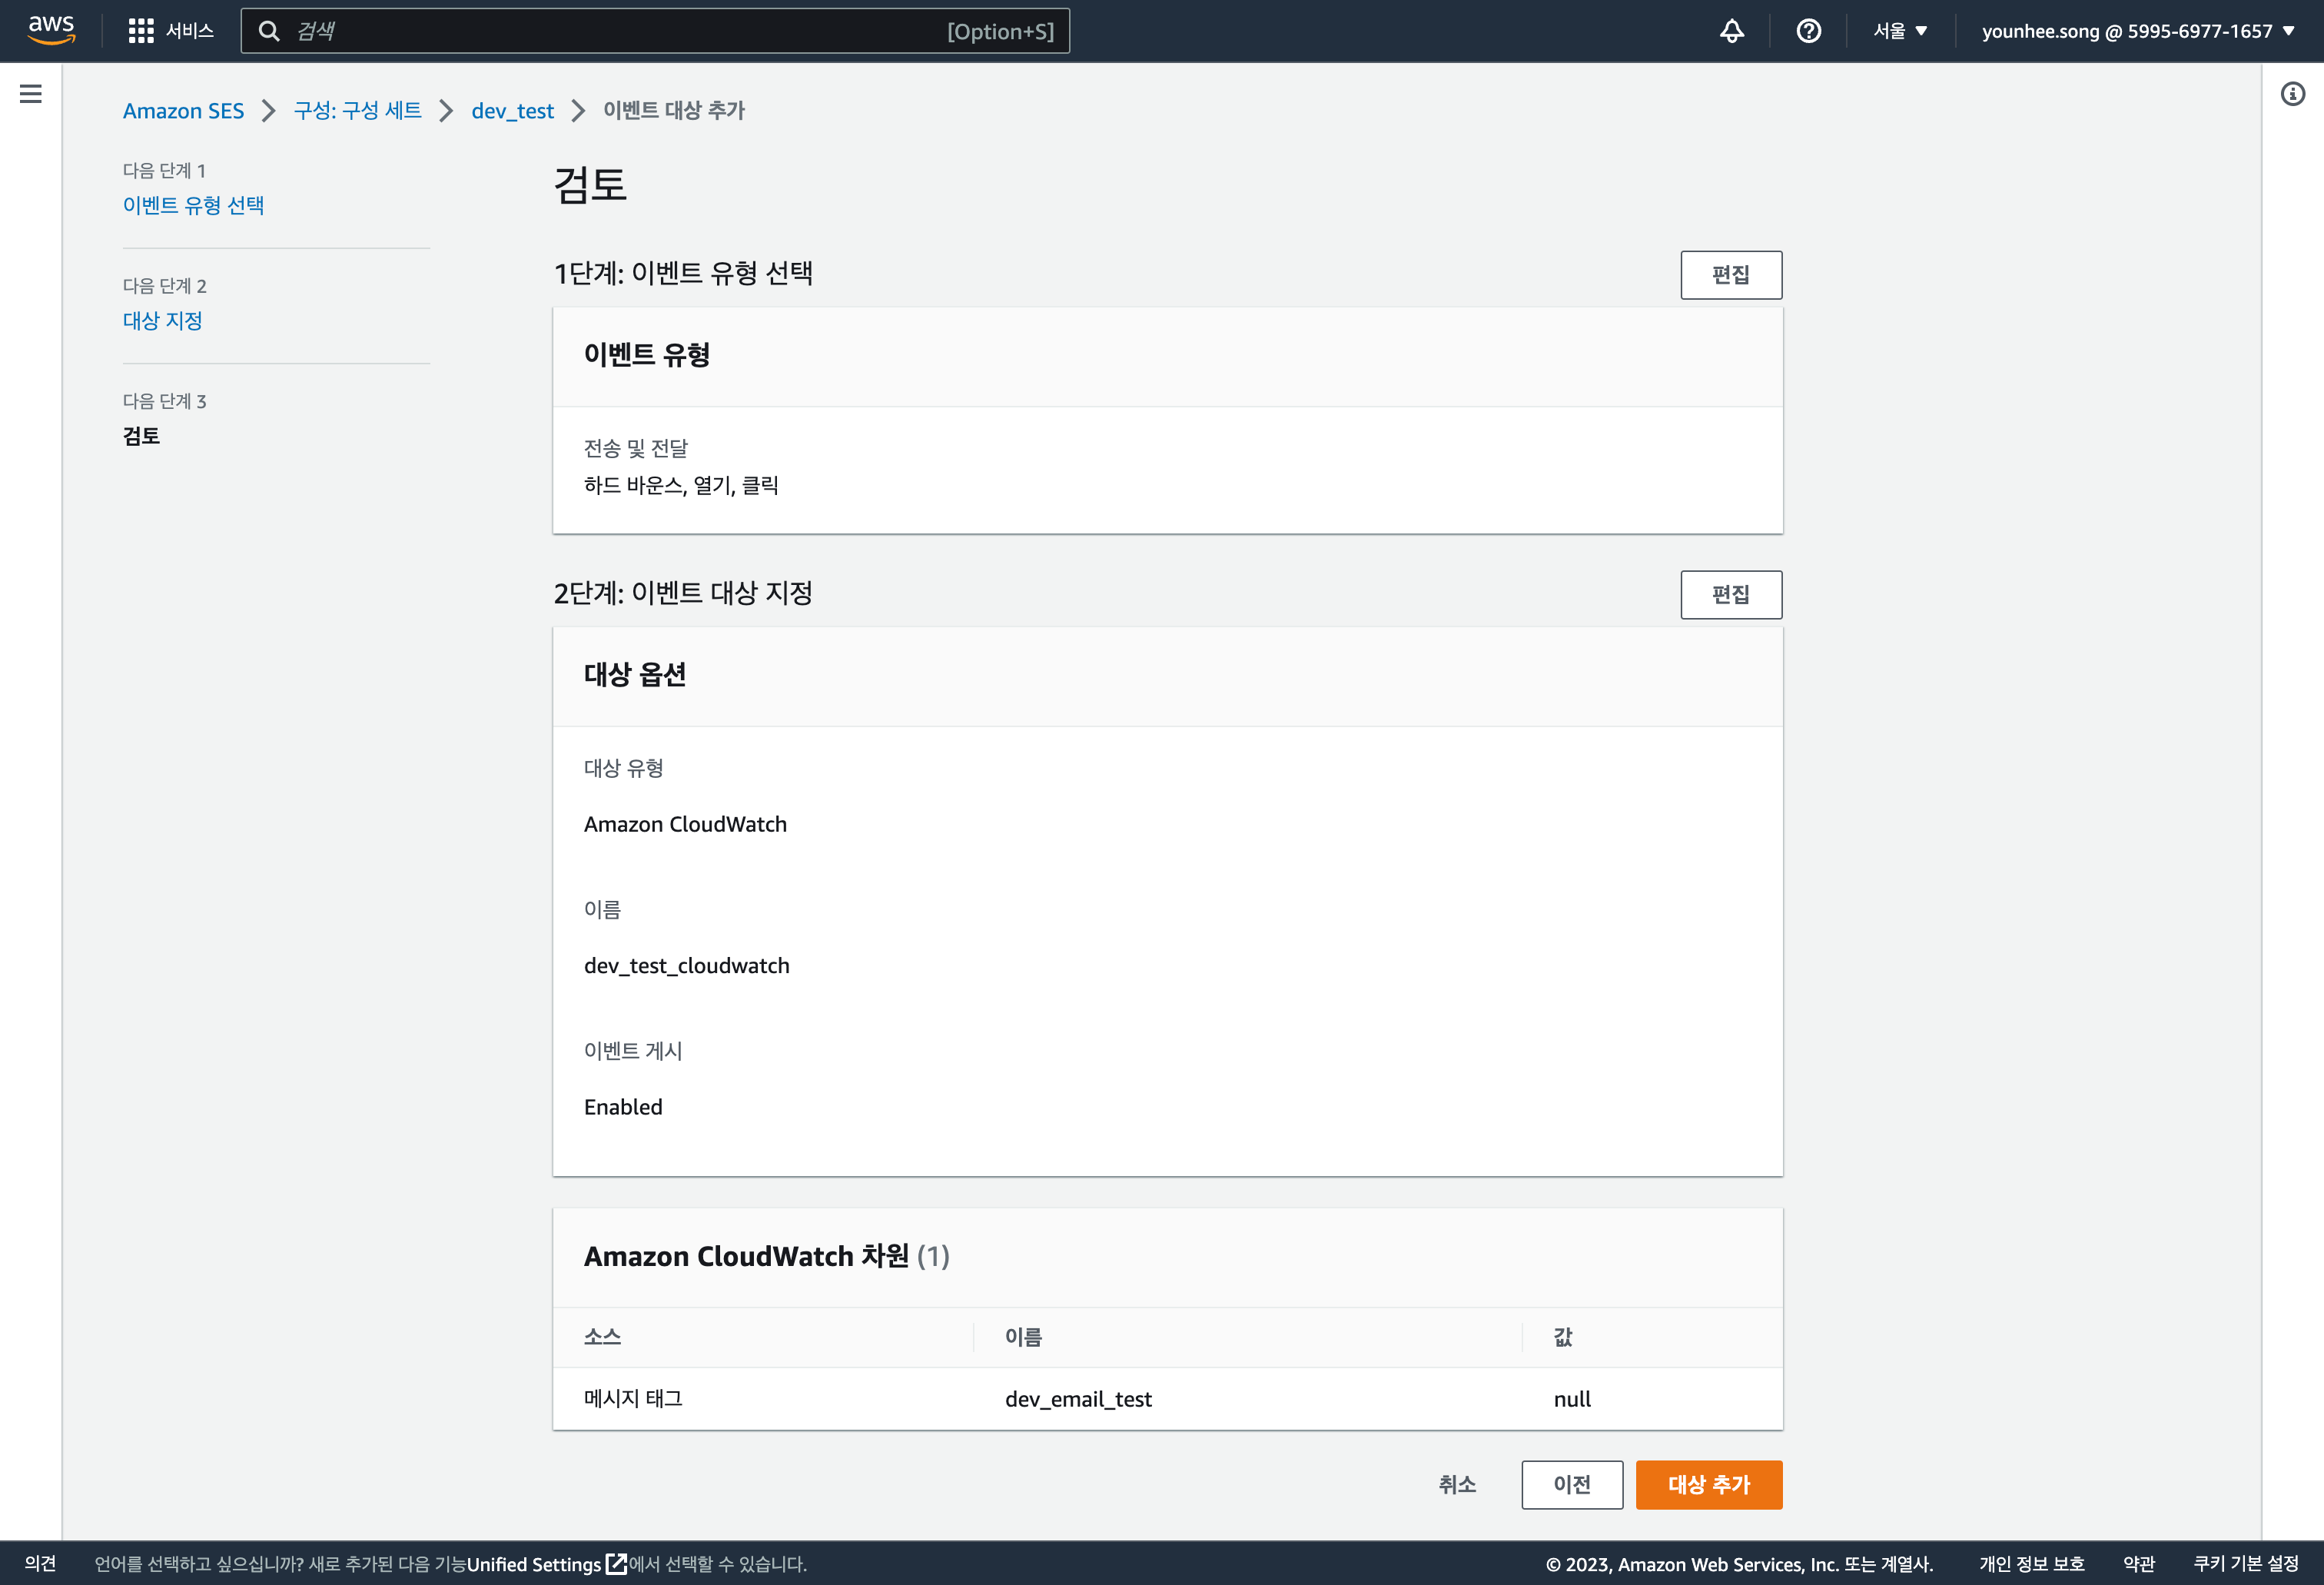This screenshot has width=2324, height=1585.
Task: Open dev_test breadcrumb link
Action: (512, 111)
